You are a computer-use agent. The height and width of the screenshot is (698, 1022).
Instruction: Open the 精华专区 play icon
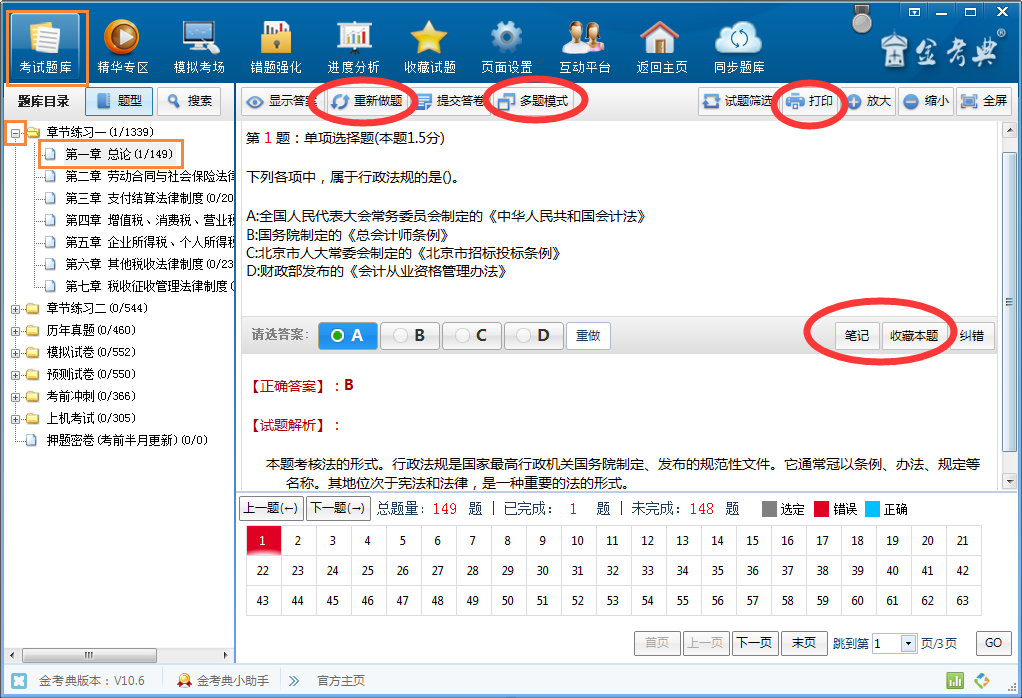pos(122,38)
